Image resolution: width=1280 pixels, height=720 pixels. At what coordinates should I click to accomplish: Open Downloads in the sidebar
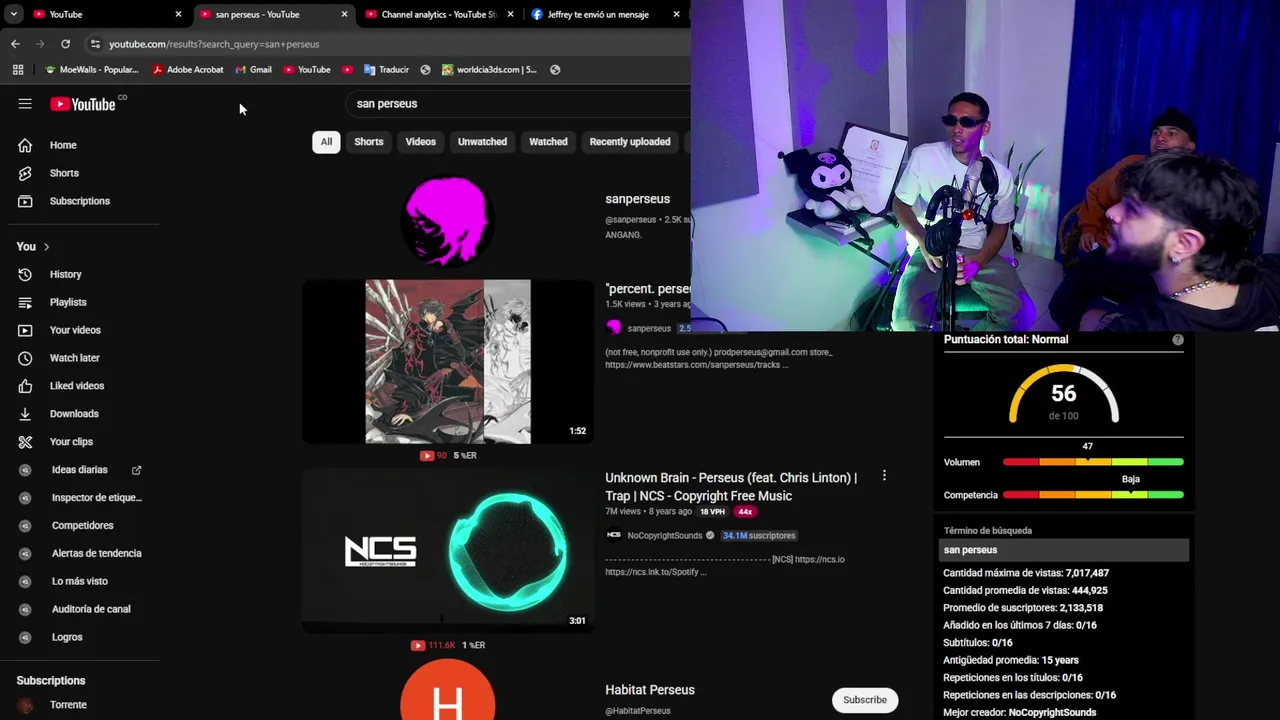point(74,414)
